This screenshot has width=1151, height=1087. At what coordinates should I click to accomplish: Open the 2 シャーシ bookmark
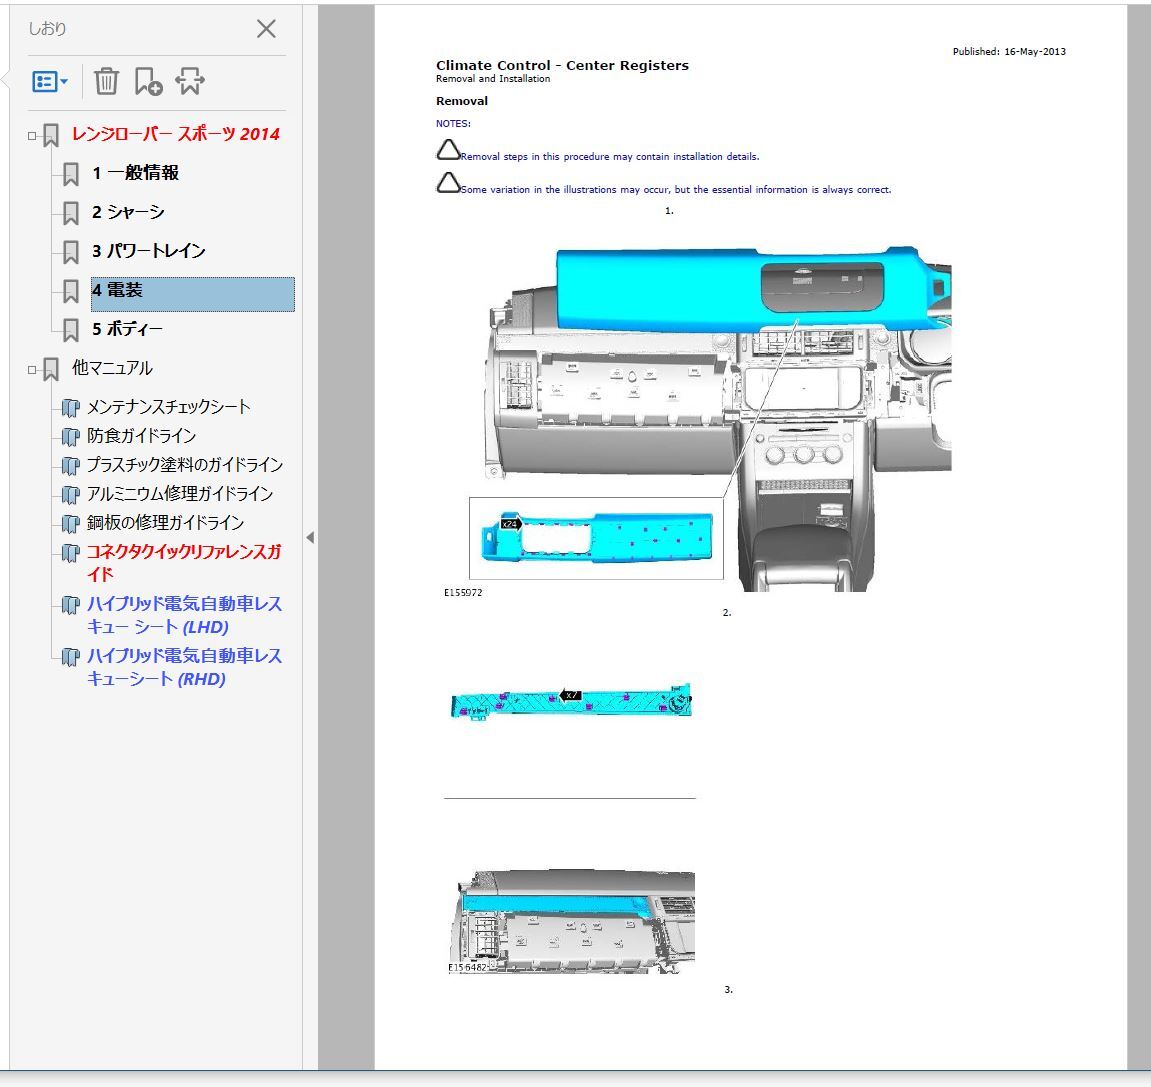tap(128, 212)
